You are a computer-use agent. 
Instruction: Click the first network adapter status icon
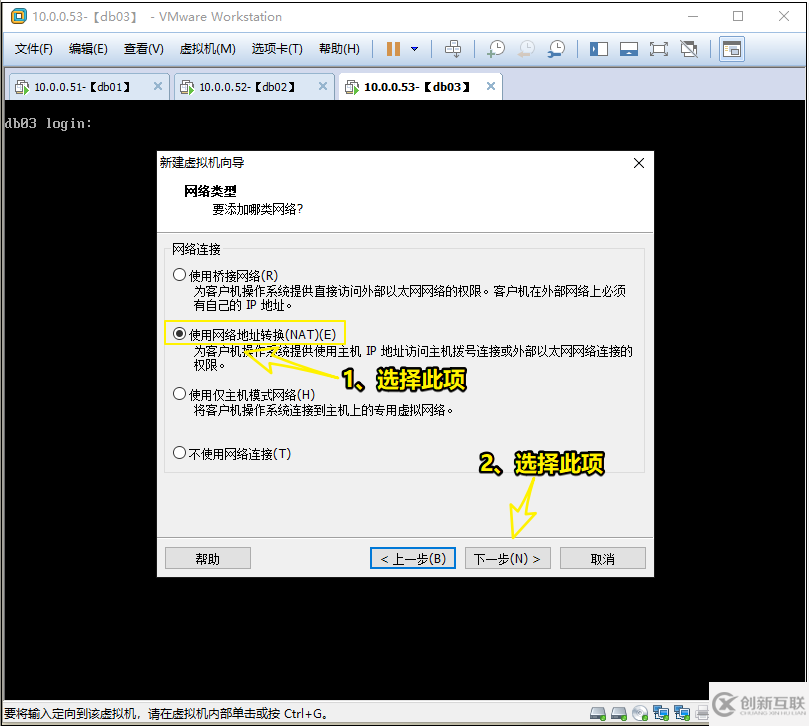pyautogui.click(x=661, y=713)
